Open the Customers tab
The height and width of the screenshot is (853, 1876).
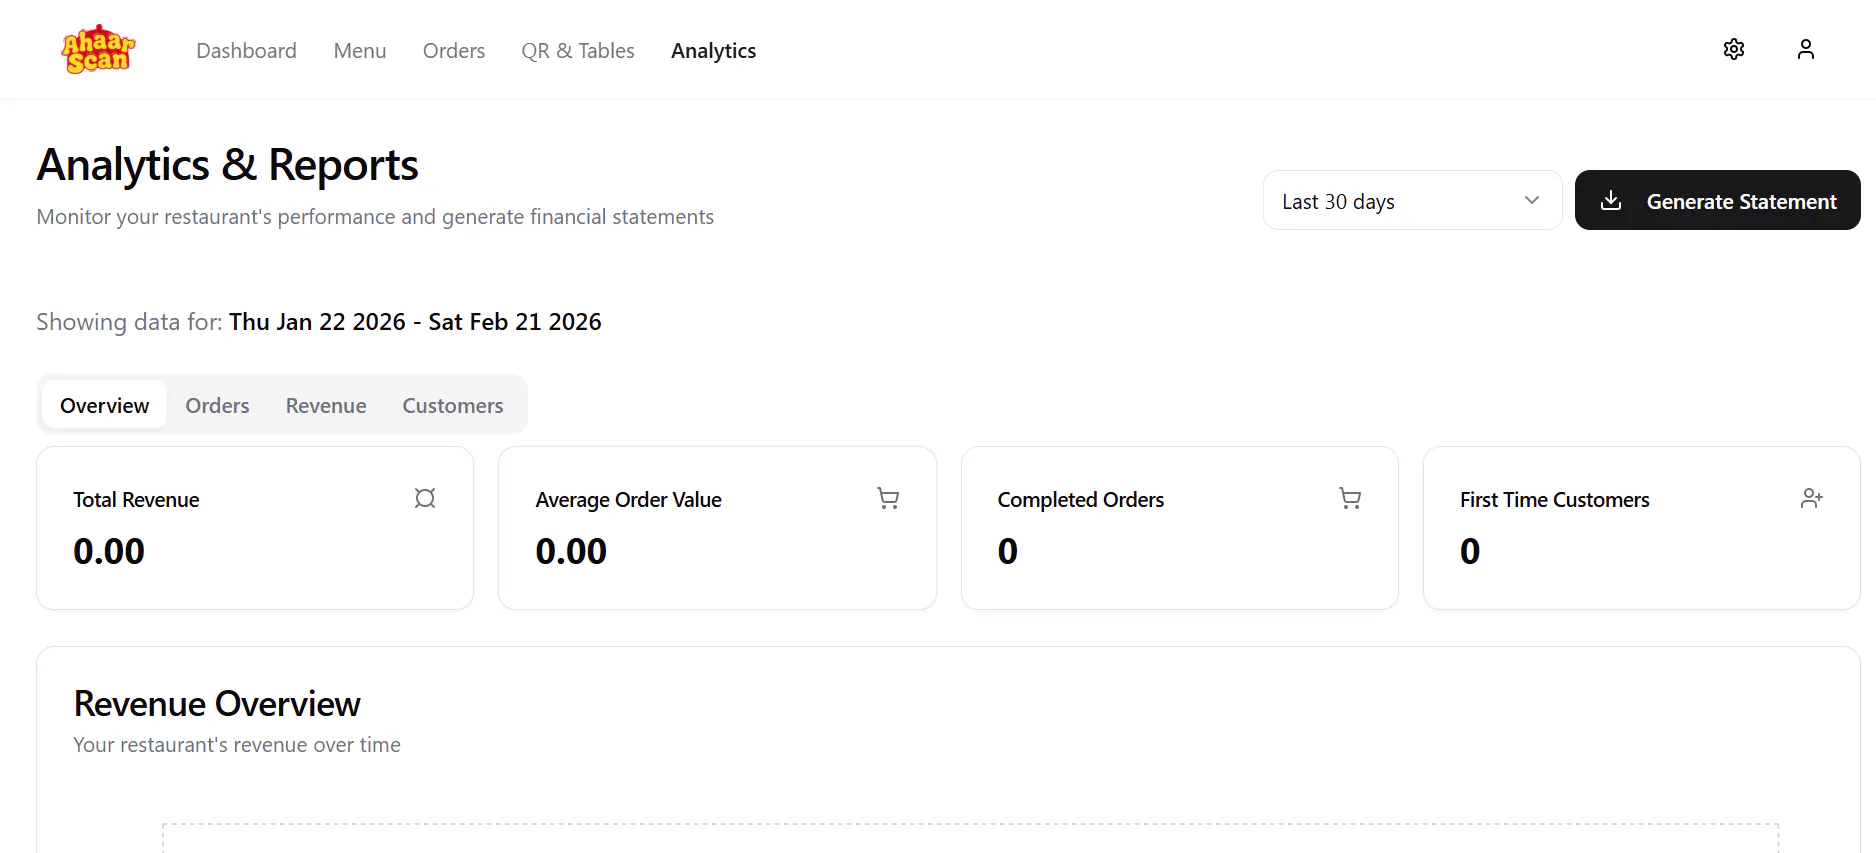(x=453, y=405)
